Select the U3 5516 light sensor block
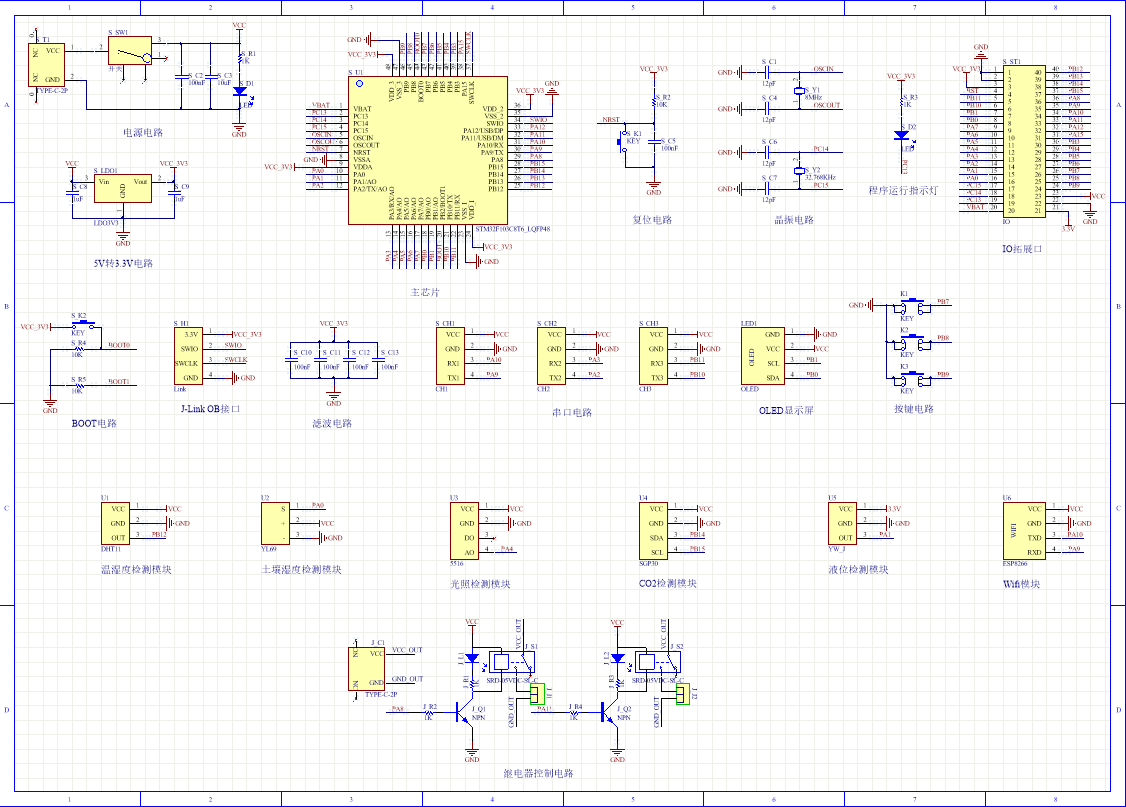 click(x=465, y=531)
